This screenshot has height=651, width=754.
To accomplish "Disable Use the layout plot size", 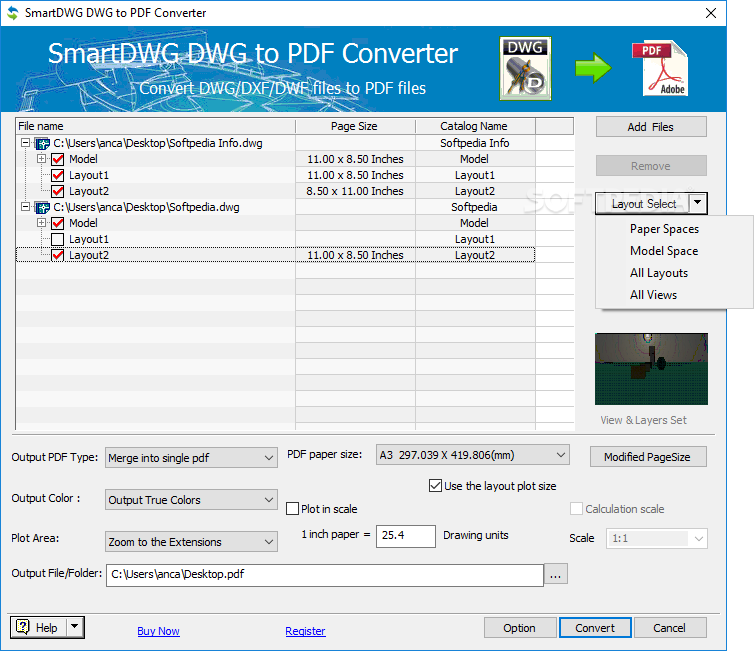I will 435,486.
